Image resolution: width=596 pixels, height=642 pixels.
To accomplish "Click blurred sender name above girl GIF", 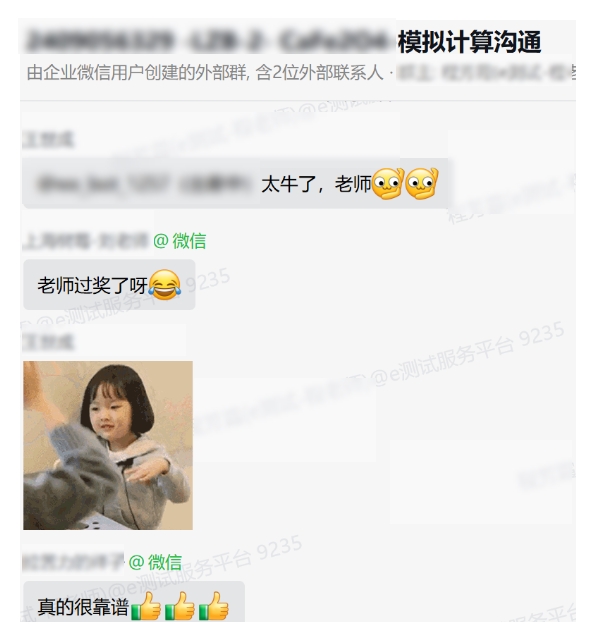I will (48, 341).
